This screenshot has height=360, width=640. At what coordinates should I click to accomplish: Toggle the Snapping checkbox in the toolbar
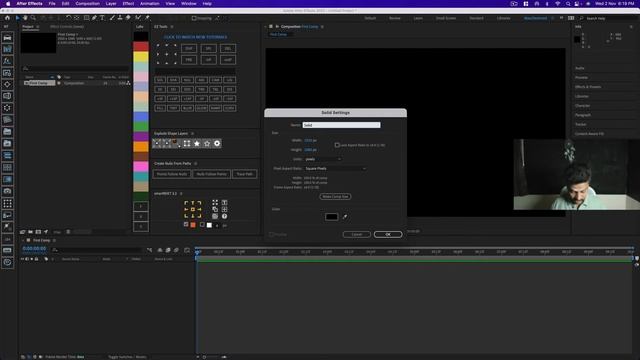point(194,18)
